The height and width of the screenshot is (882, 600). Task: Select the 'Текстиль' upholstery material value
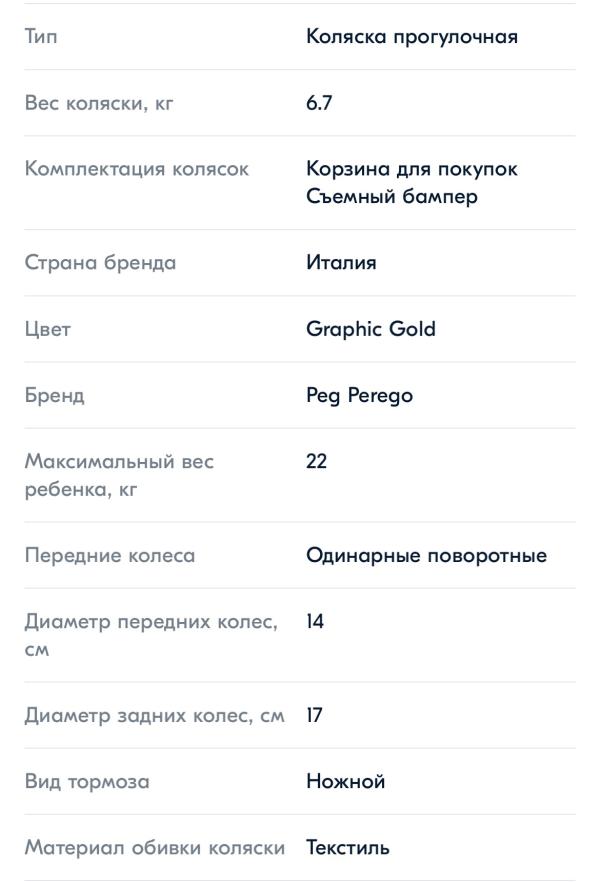tap(348, 848)
